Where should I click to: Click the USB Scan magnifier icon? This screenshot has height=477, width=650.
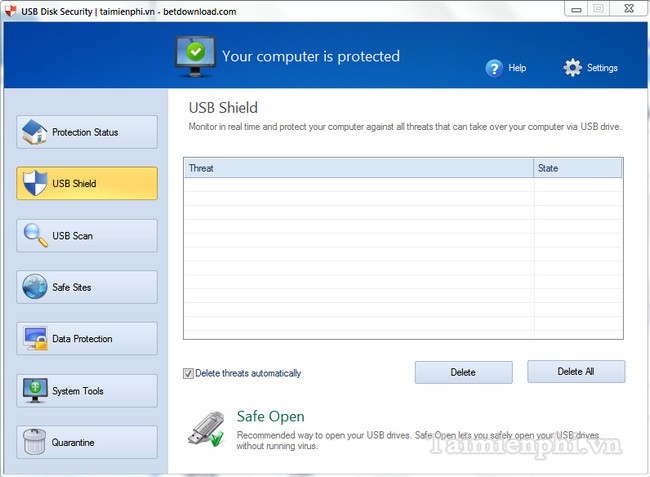35,235
